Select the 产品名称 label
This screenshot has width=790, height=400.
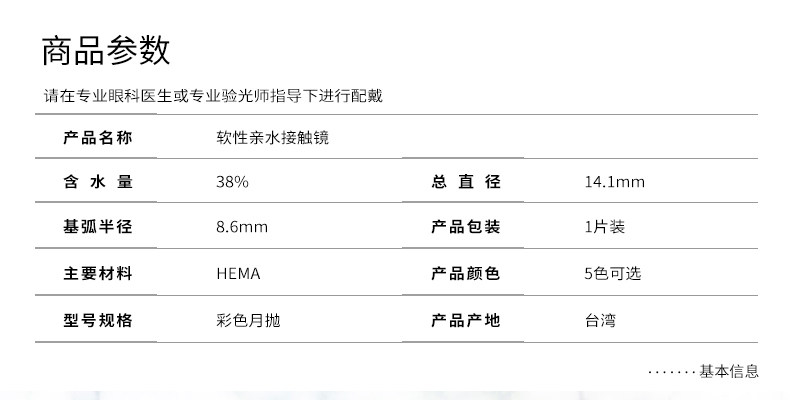click(97, 137)
